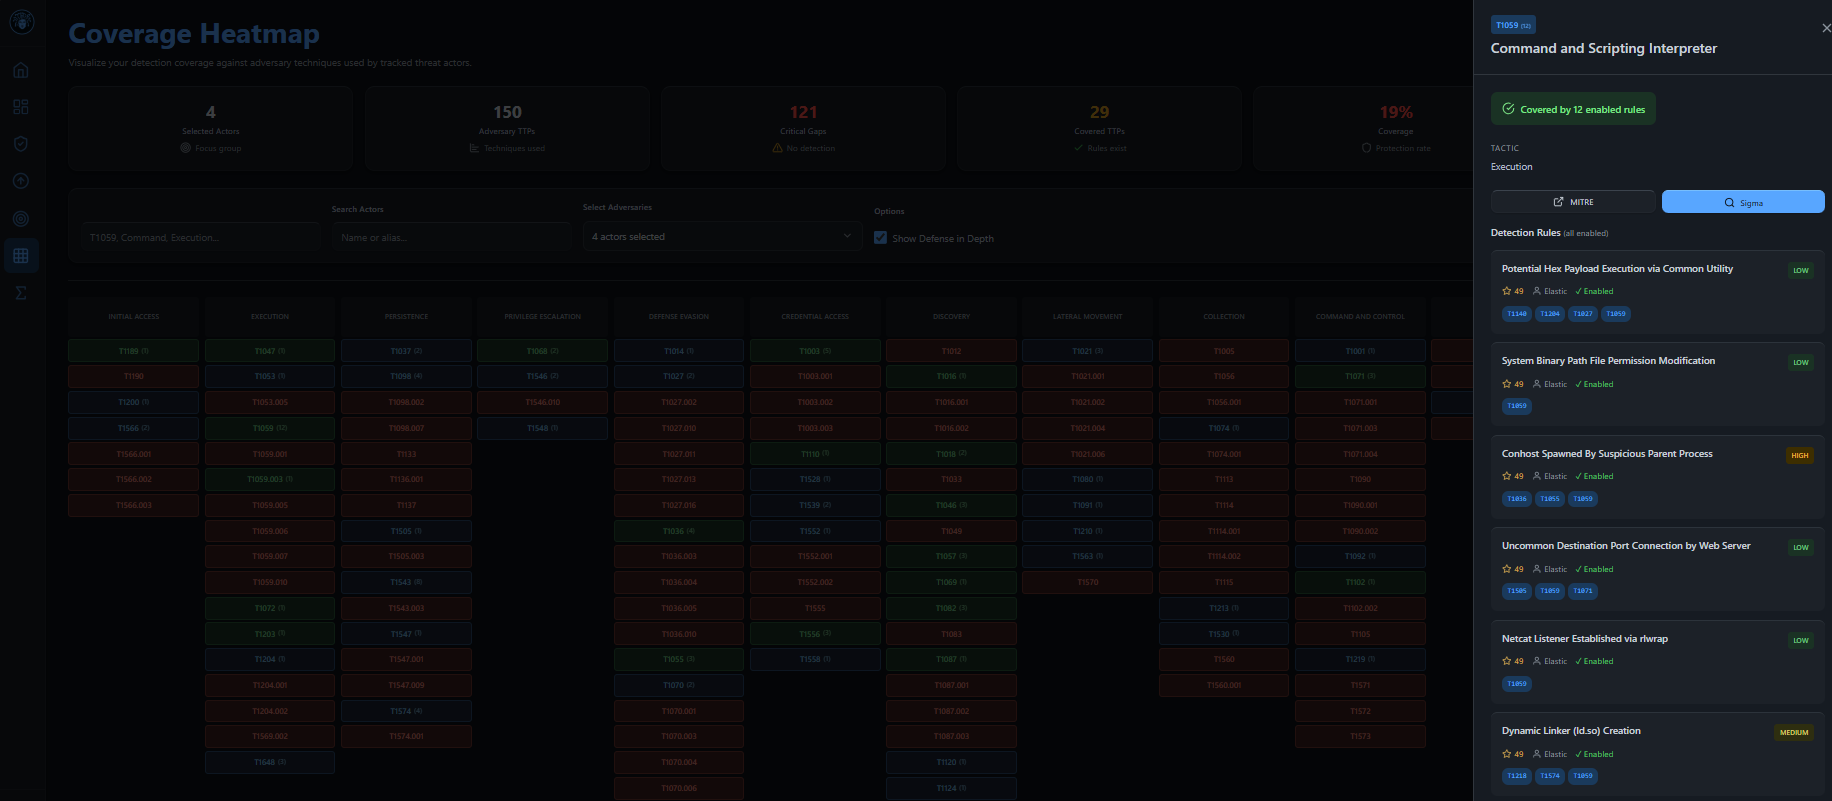The width and height of the screenshot is (1832, 801).
Task: Select the T1047 cell in Execution column
Action: point(269,351)
